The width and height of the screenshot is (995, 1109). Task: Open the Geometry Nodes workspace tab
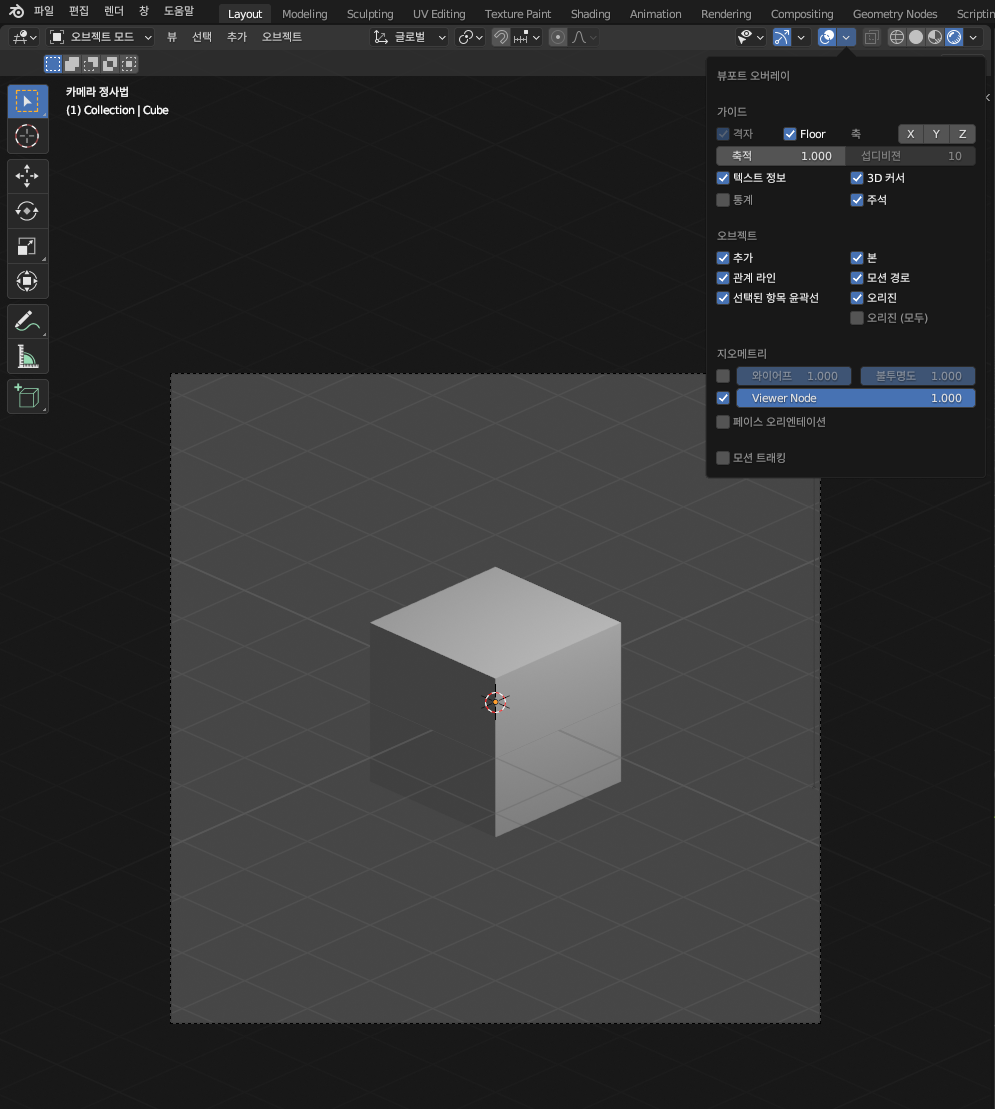point(895,13)
